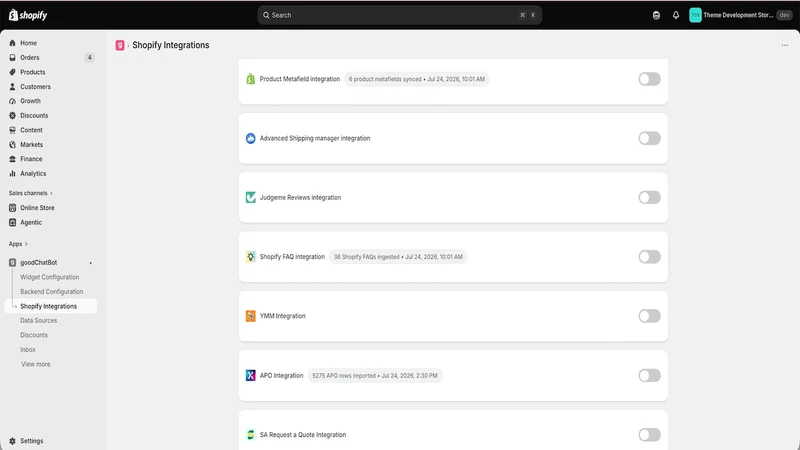Screen dimensions: 800x450
Task: Click the Shopify FAQ integration icon
Action: tap(251, 257)
